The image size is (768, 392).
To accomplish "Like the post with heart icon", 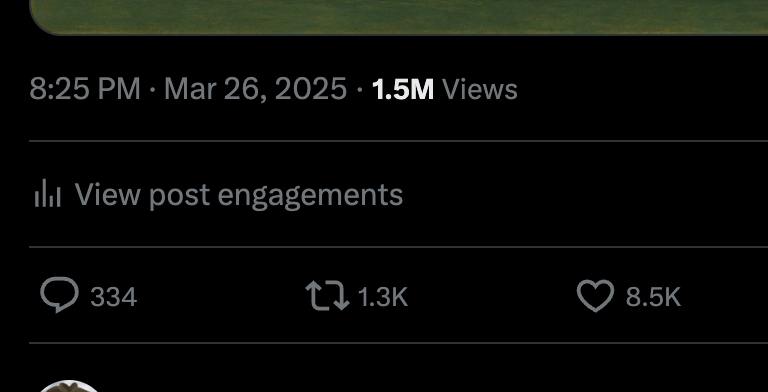I will click(x=595, y=296).
